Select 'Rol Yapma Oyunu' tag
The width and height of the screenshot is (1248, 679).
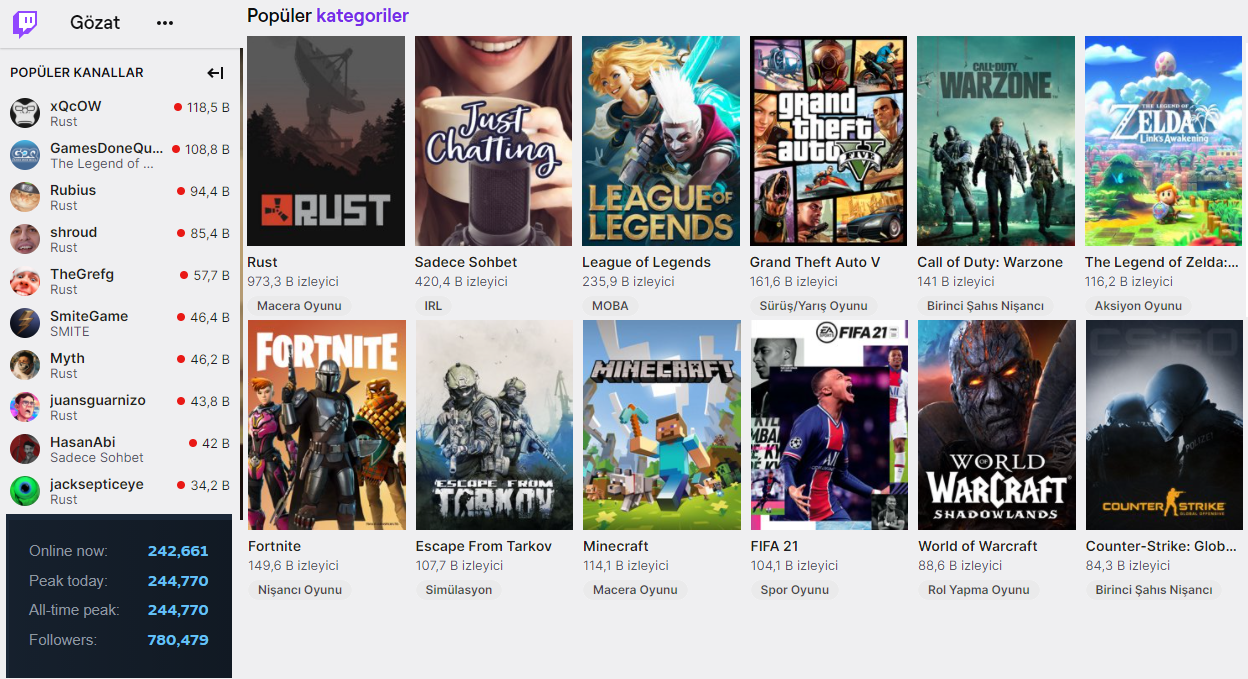tap(979, 590)
